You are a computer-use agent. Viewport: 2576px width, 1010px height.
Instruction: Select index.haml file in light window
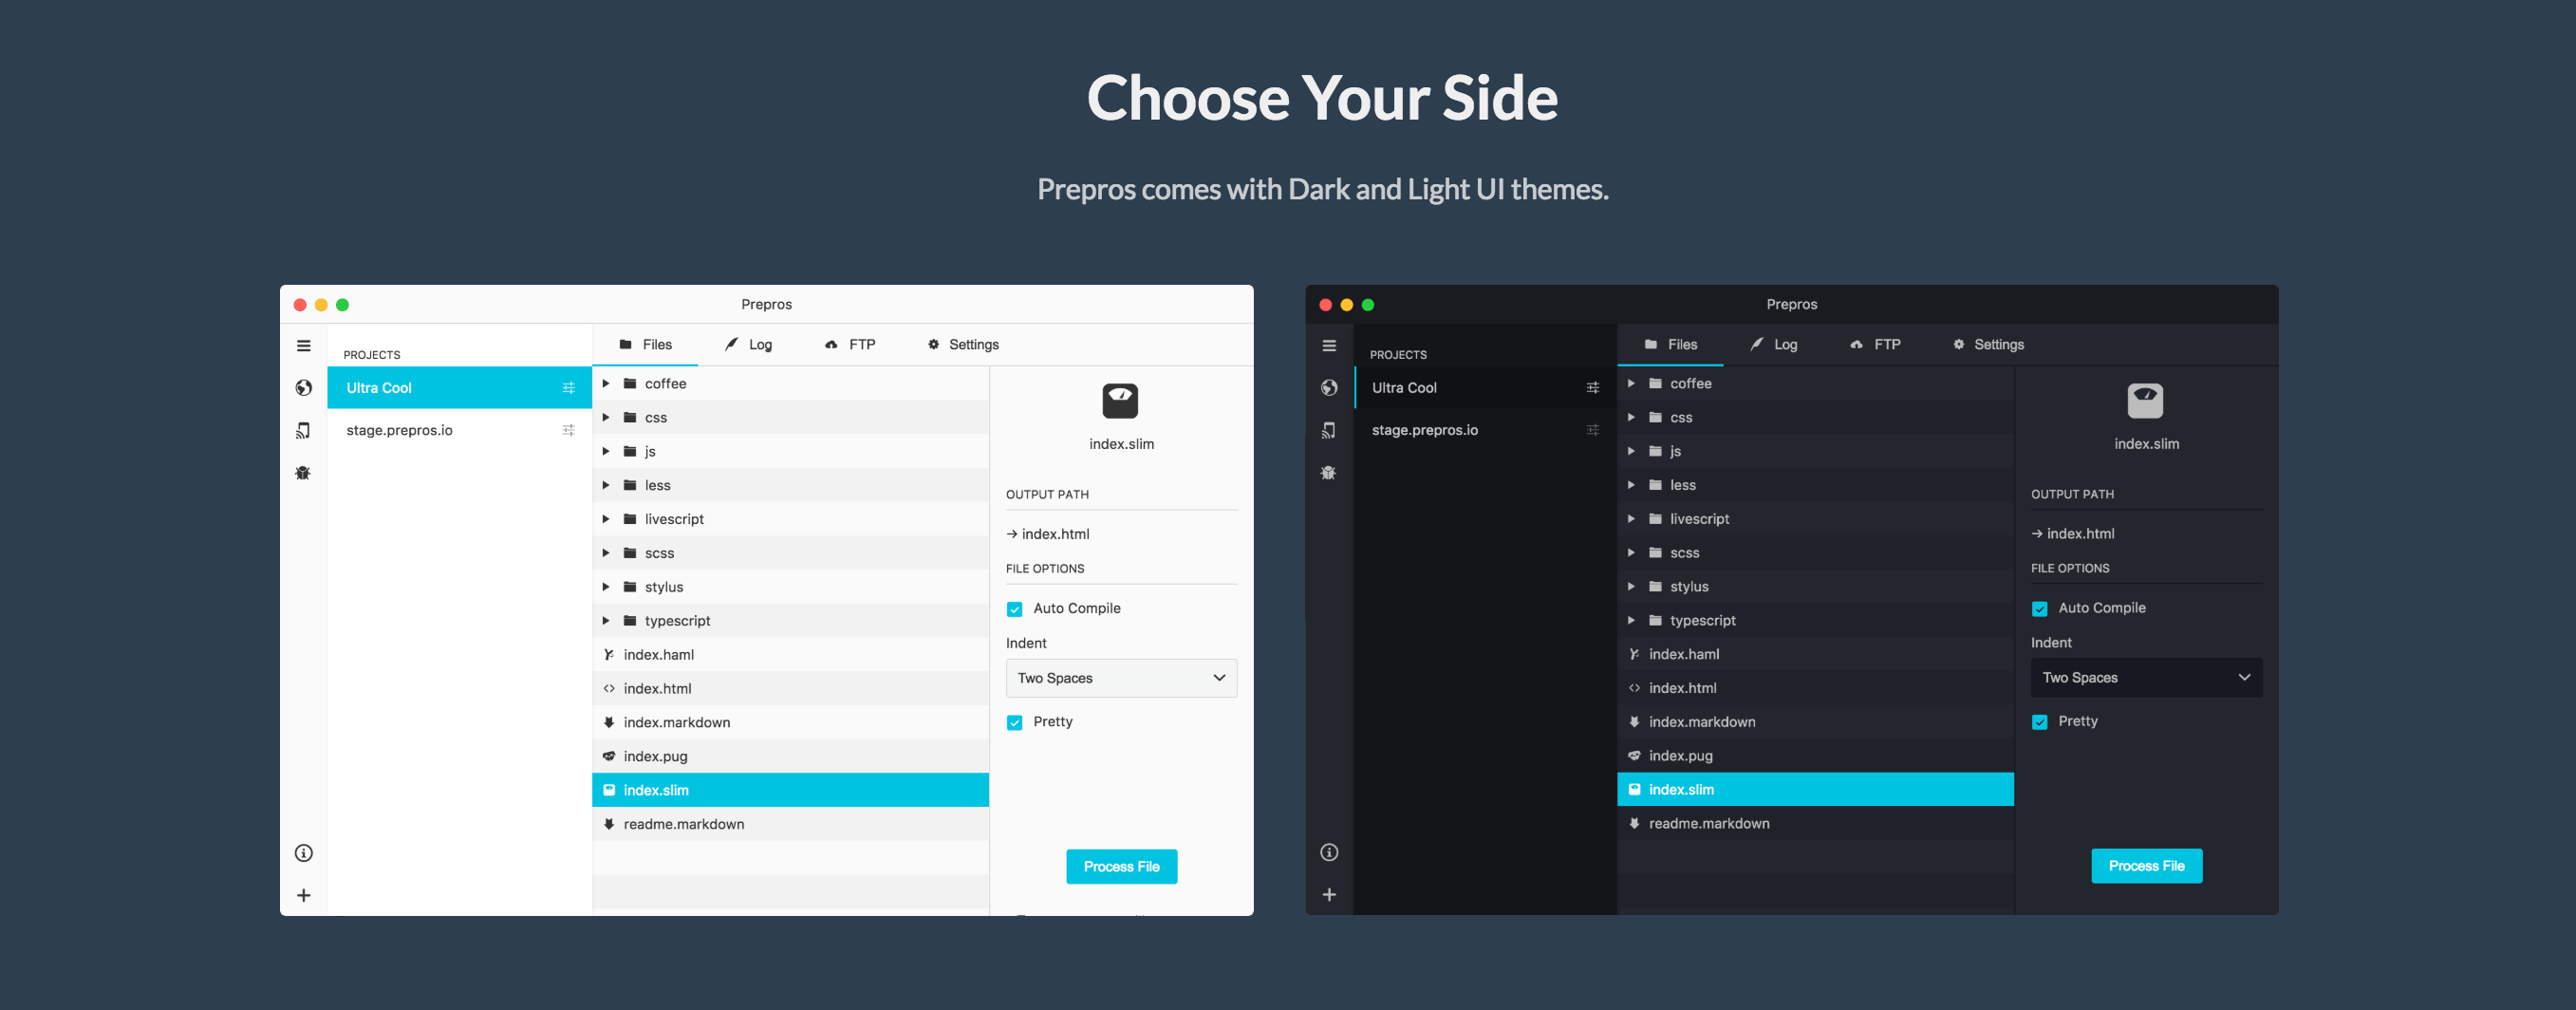point(790,655)
